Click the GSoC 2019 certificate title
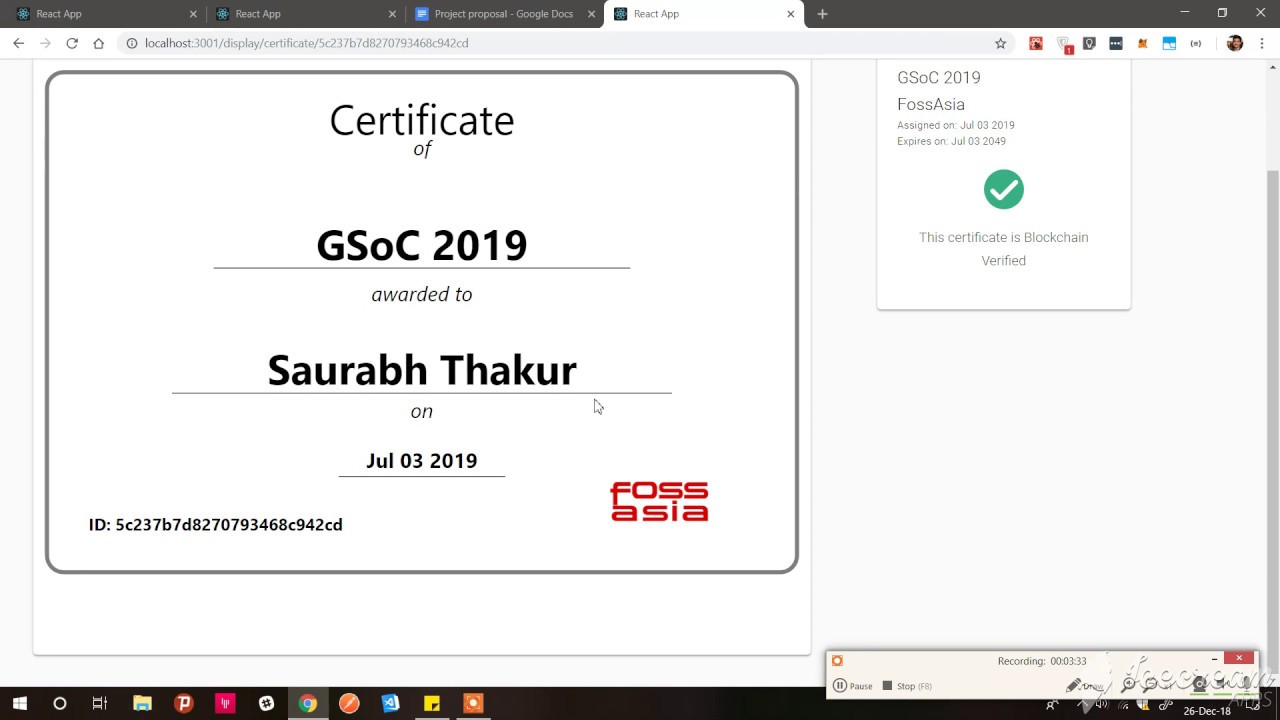Viewport: 1280px width, 720px height. (422, 245)
